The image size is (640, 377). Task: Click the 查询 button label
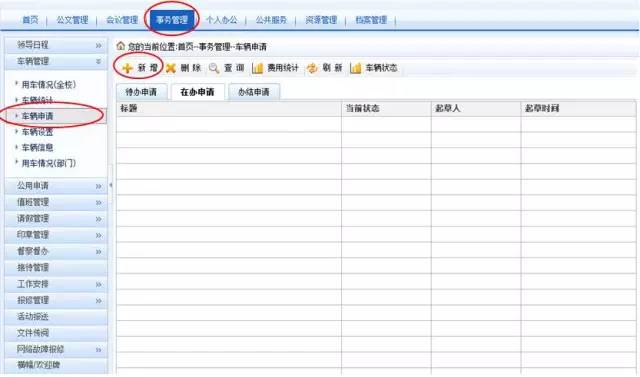(234, 68)
